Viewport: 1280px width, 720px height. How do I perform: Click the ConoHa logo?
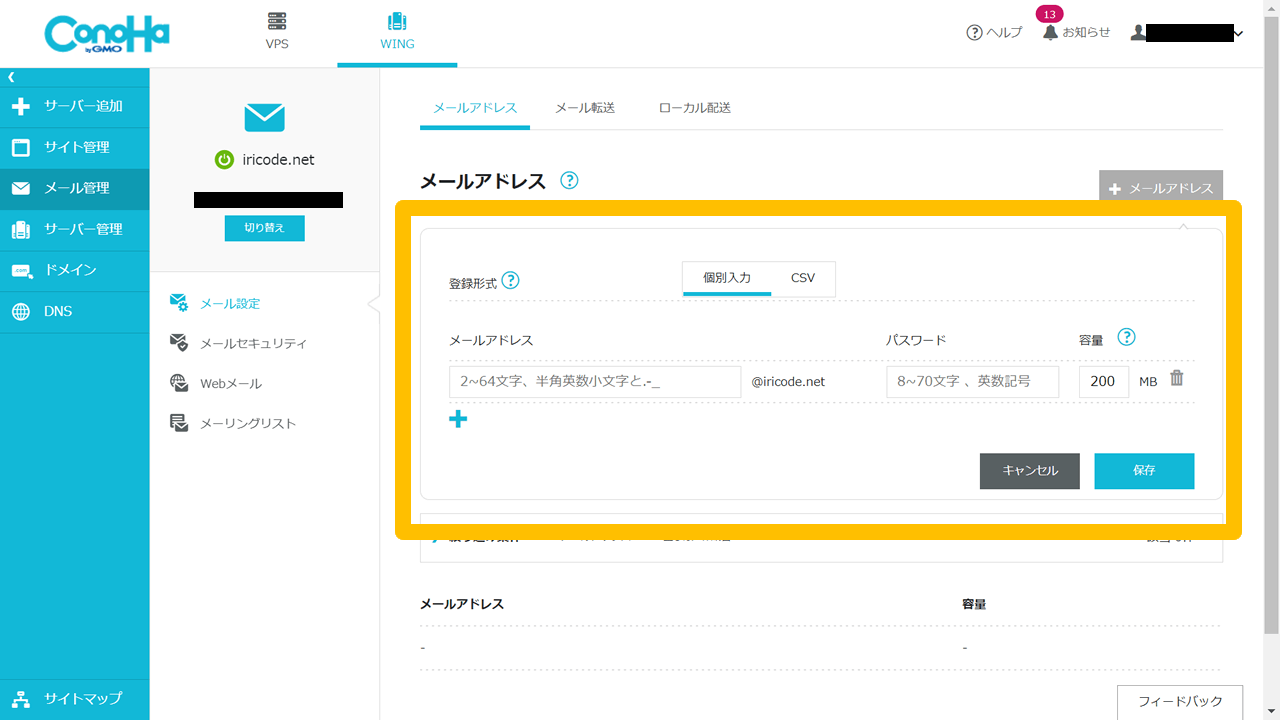pos(107,34)
